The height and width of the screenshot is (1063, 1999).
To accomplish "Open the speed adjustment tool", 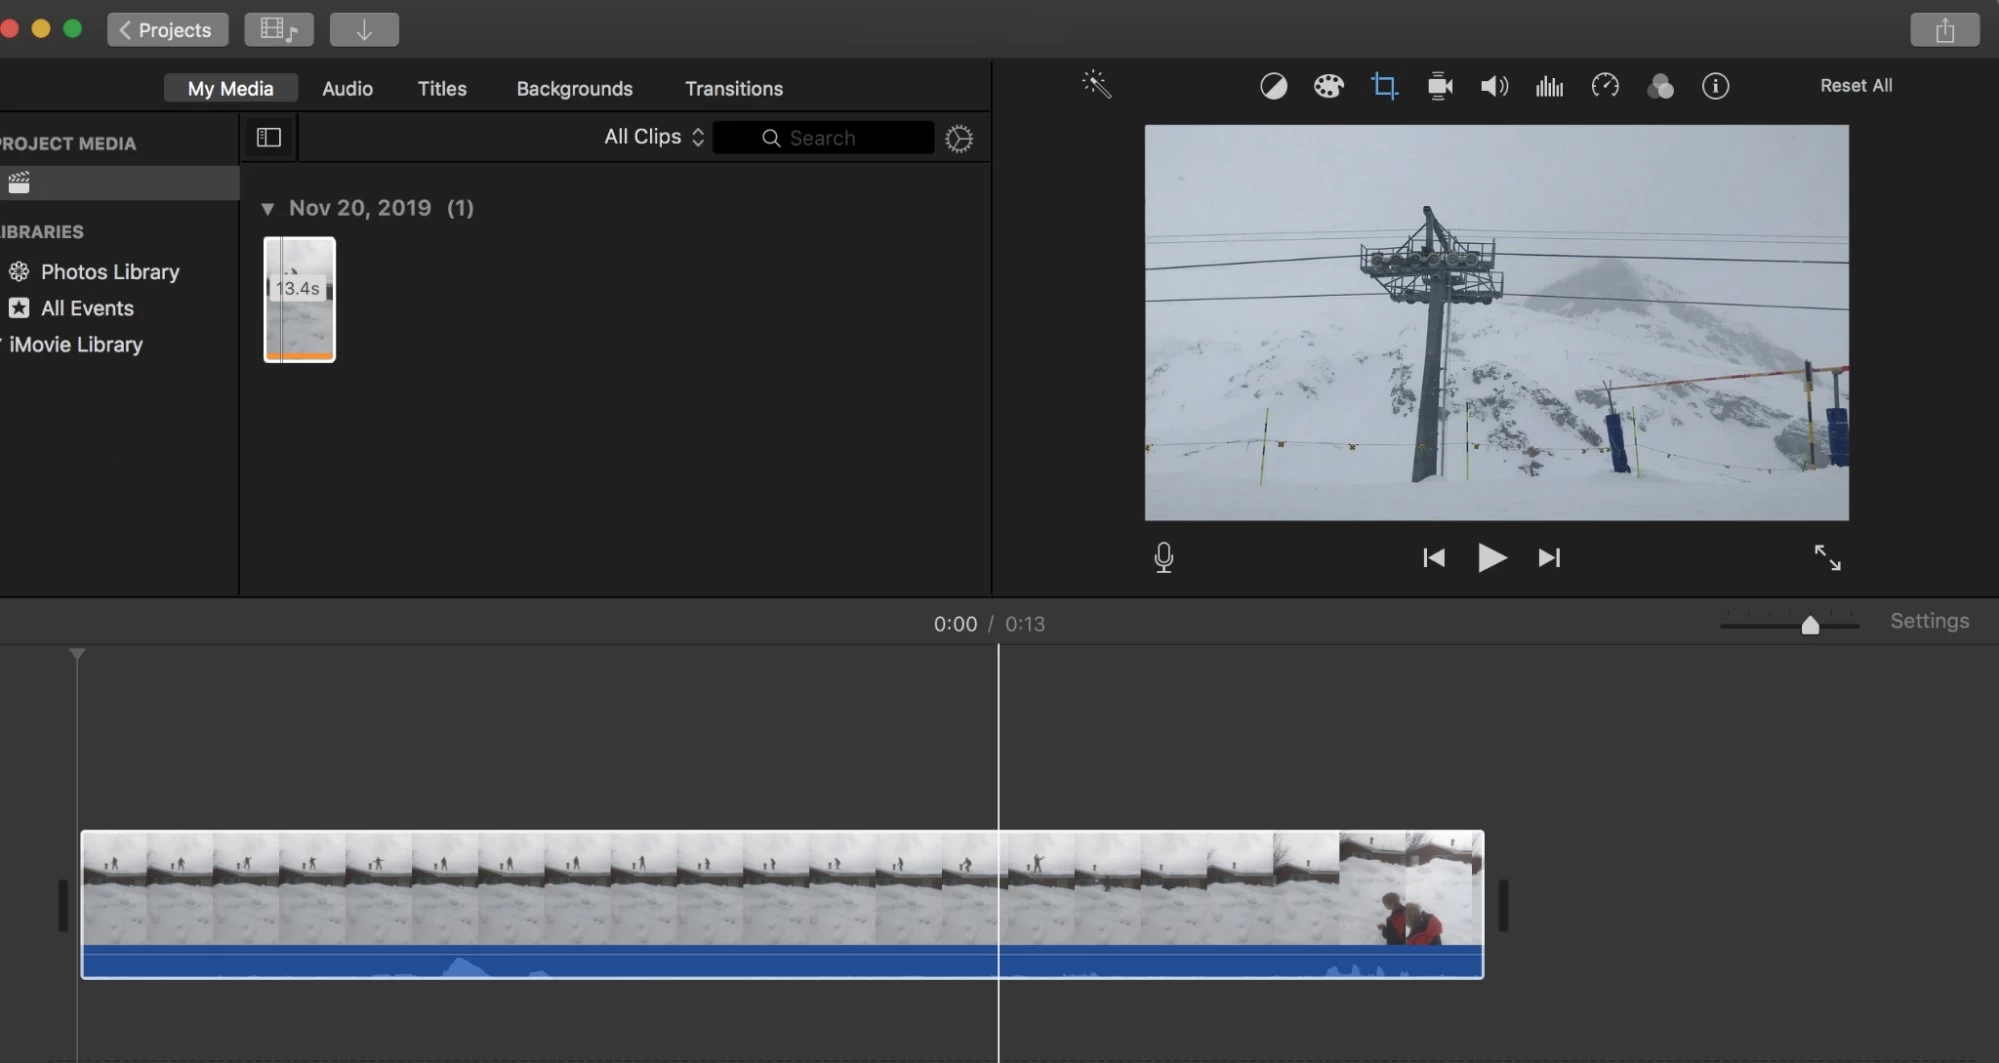I will 1605,86.
